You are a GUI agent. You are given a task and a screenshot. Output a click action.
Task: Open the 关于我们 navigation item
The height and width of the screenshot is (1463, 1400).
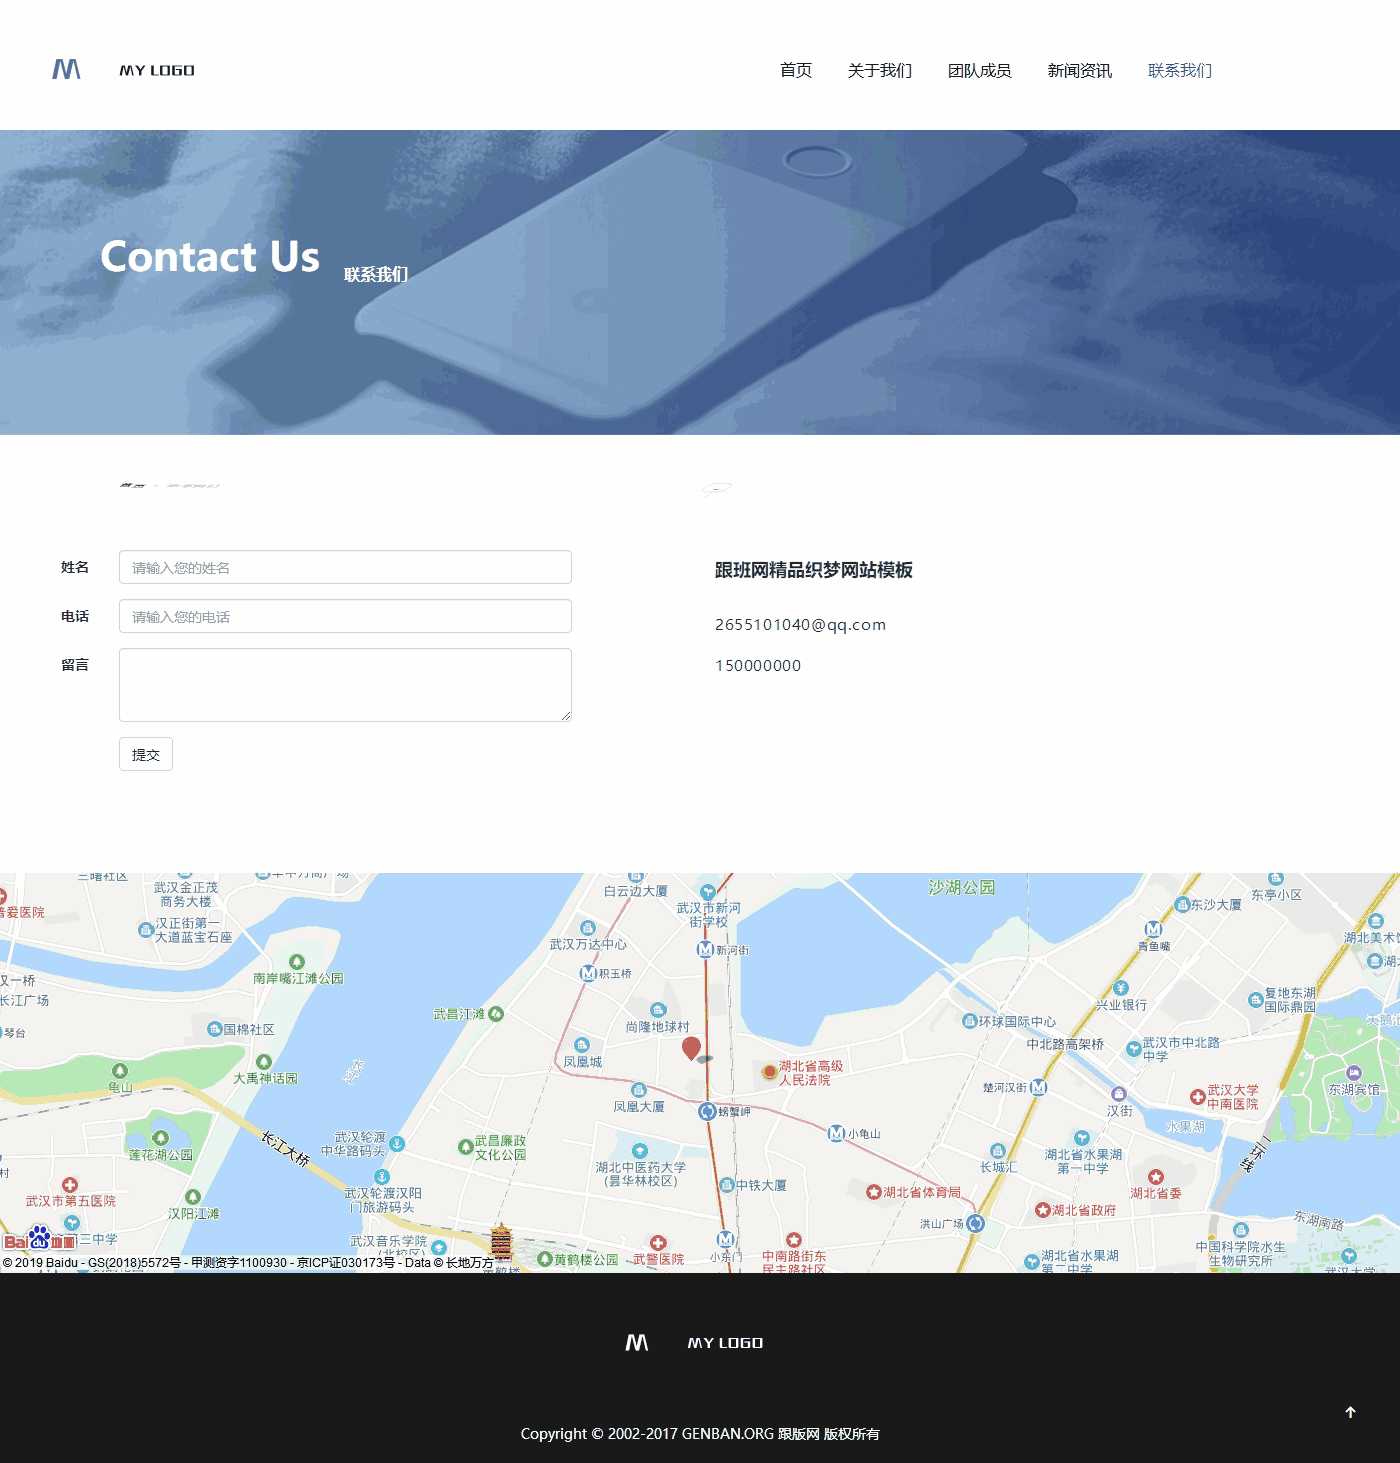point(879,70)
